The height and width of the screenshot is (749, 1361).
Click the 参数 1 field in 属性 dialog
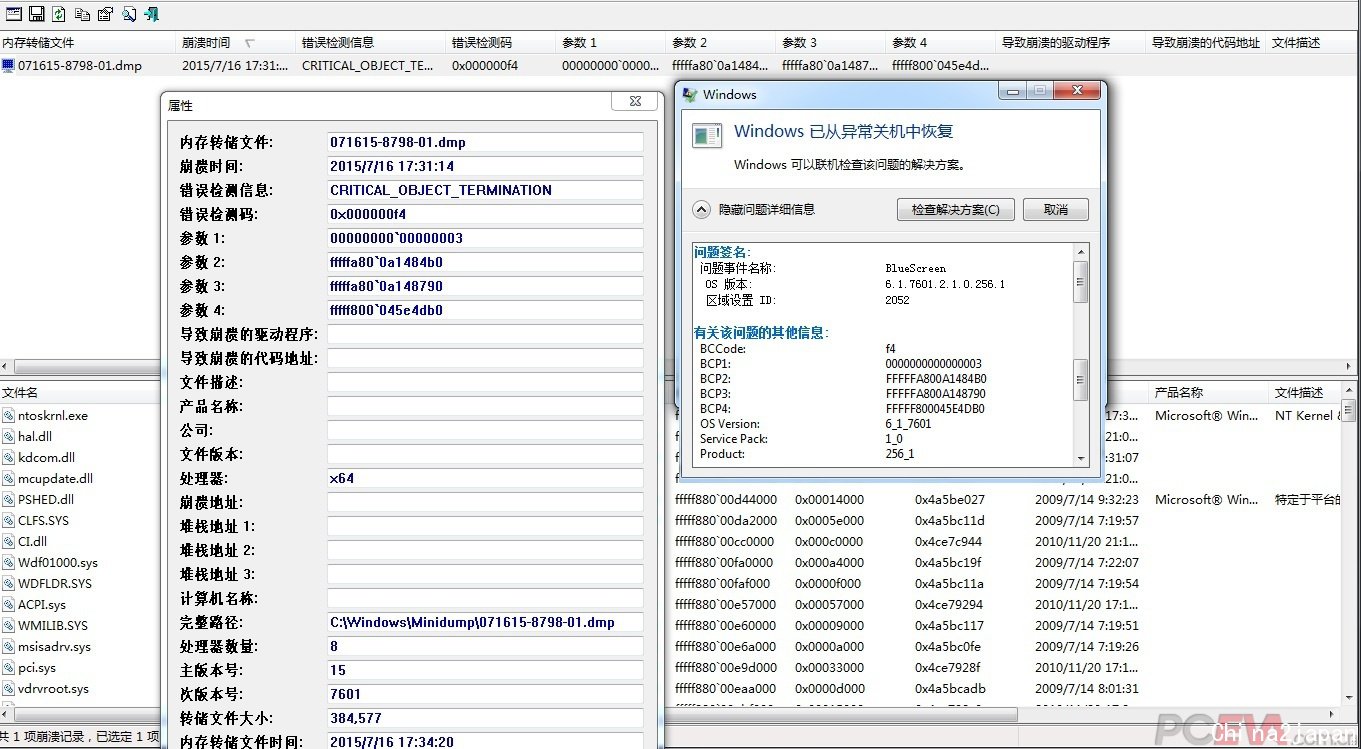click(486, 238)
